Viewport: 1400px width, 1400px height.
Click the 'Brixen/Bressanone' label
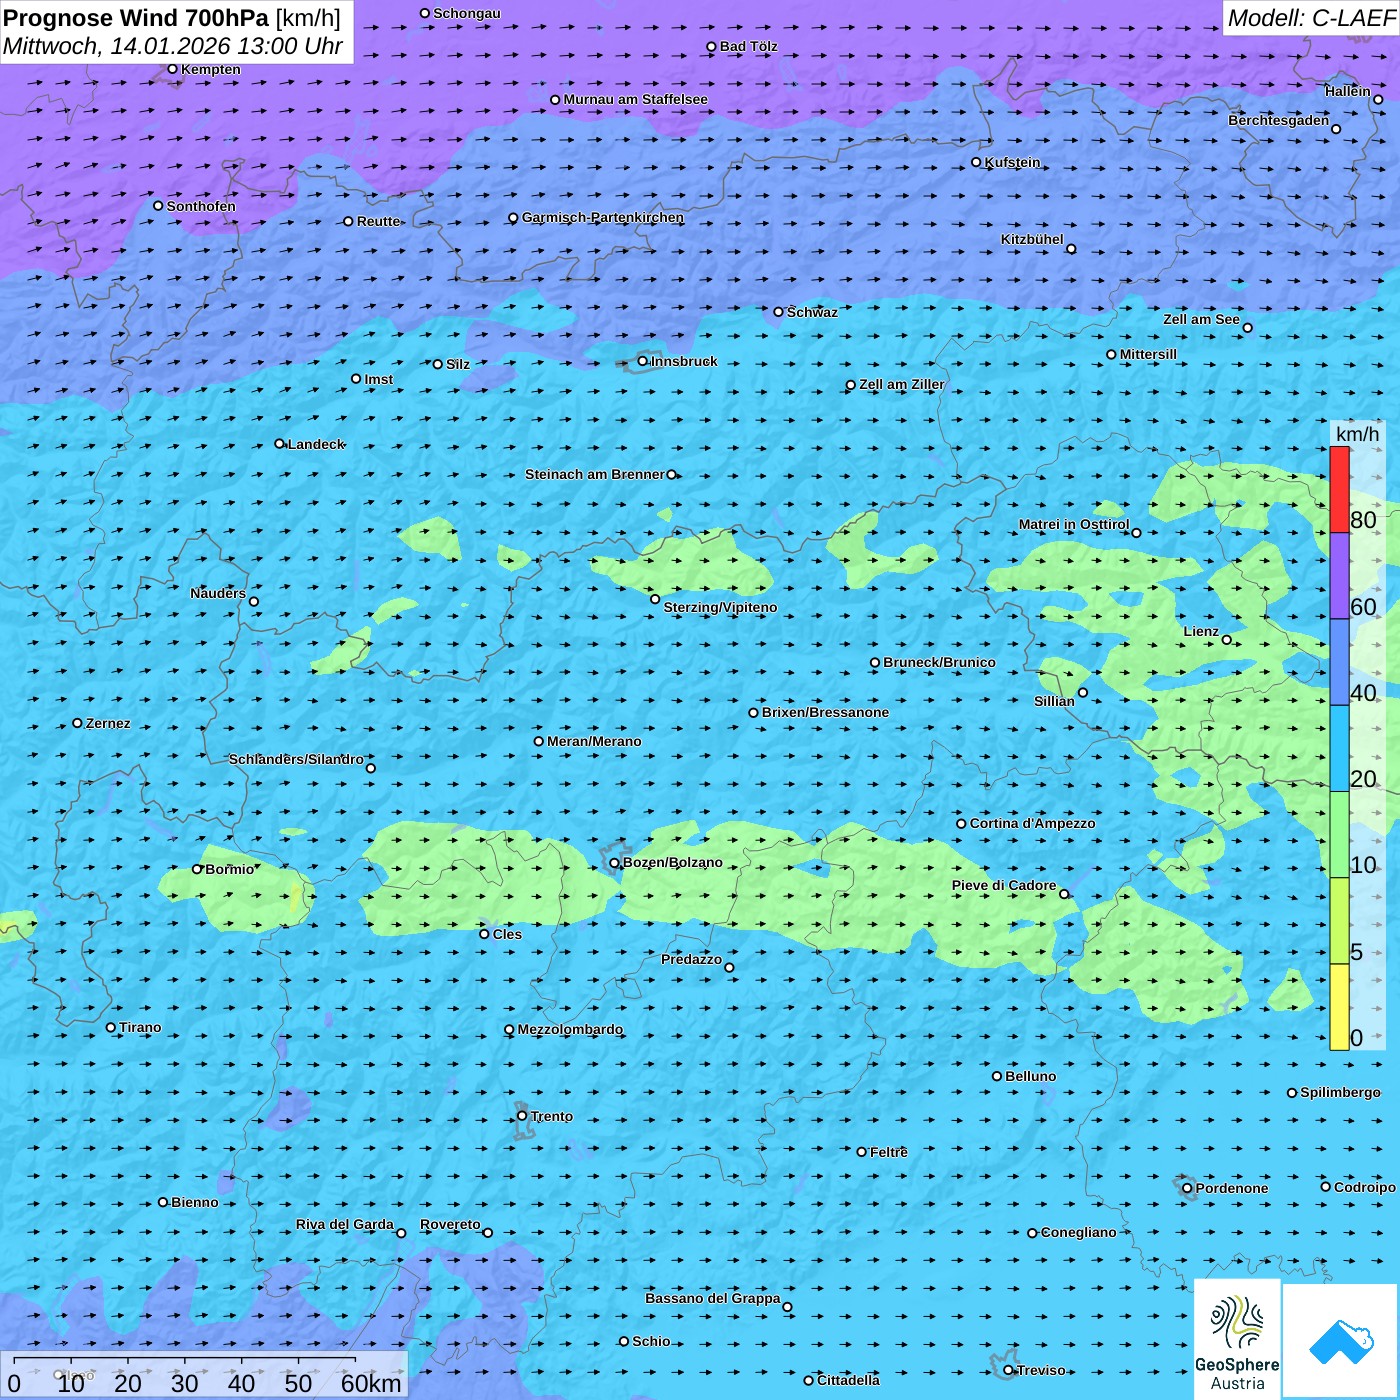tap(825, 712)
